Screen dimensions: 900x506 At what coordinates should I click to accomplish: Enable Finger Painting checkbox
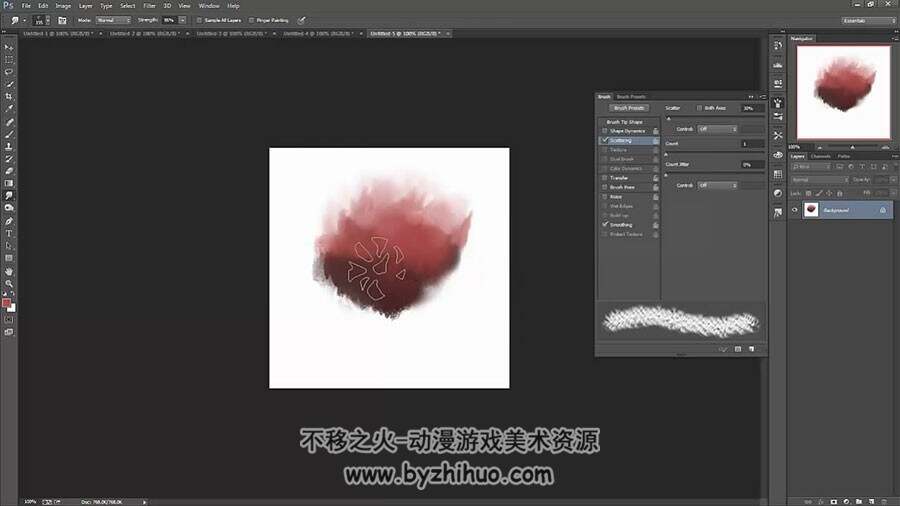point(251,20)
